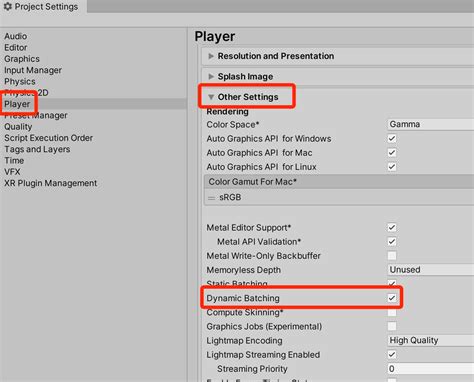The image size is (474, 382).
Task: Click the Rendering section label
Action: click(227, 112)
